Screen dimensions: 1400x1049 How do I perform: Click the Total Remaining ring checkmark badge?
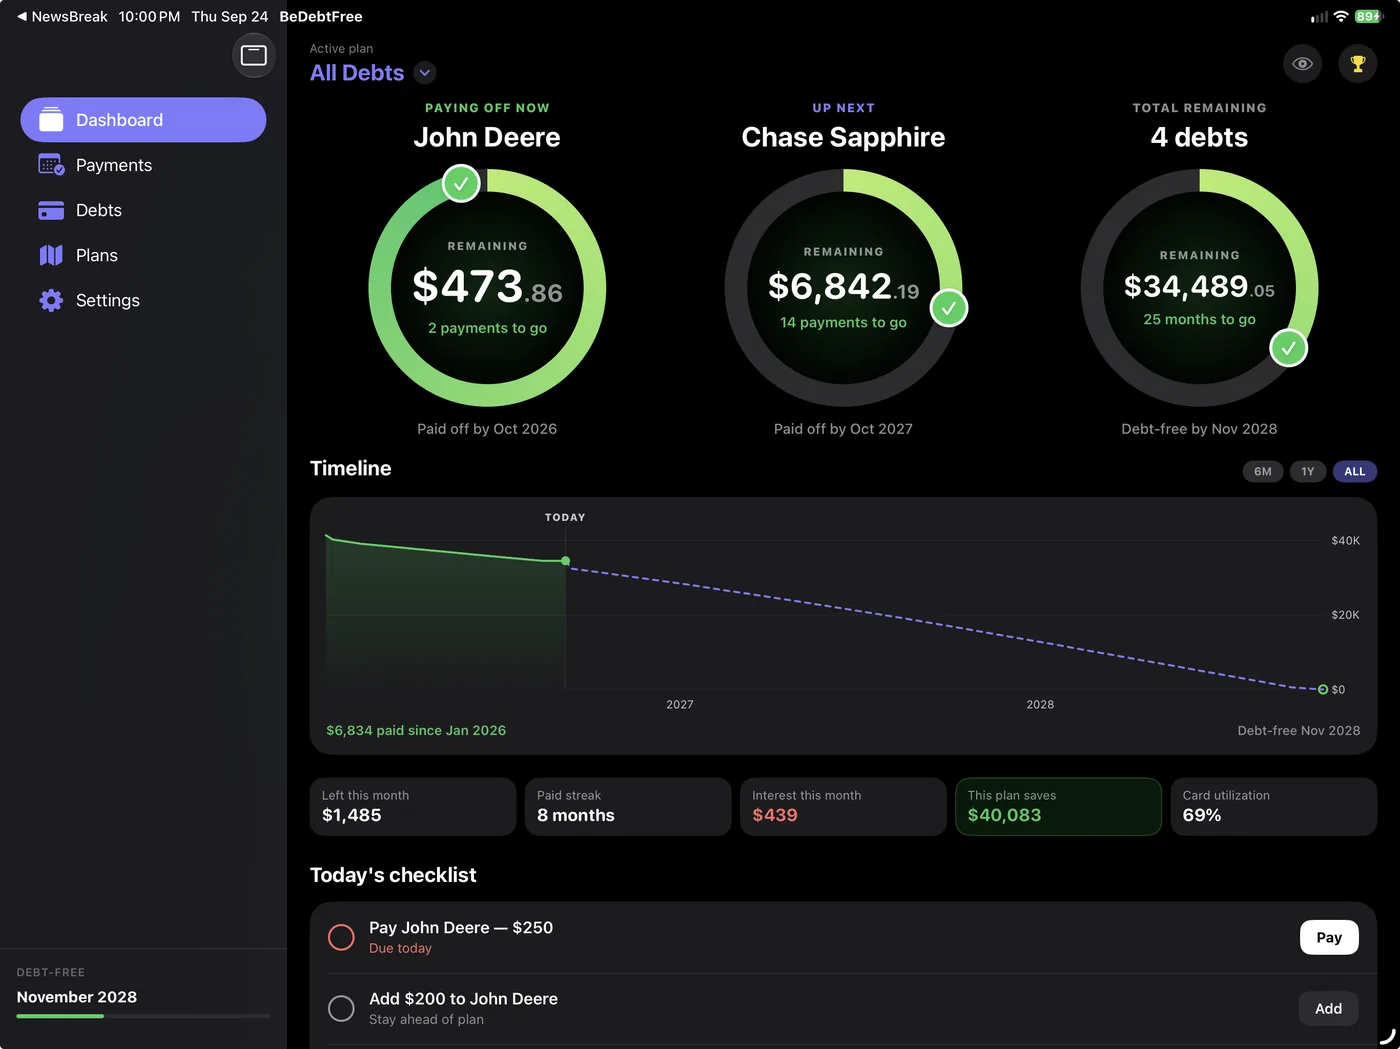[1289, 348]
